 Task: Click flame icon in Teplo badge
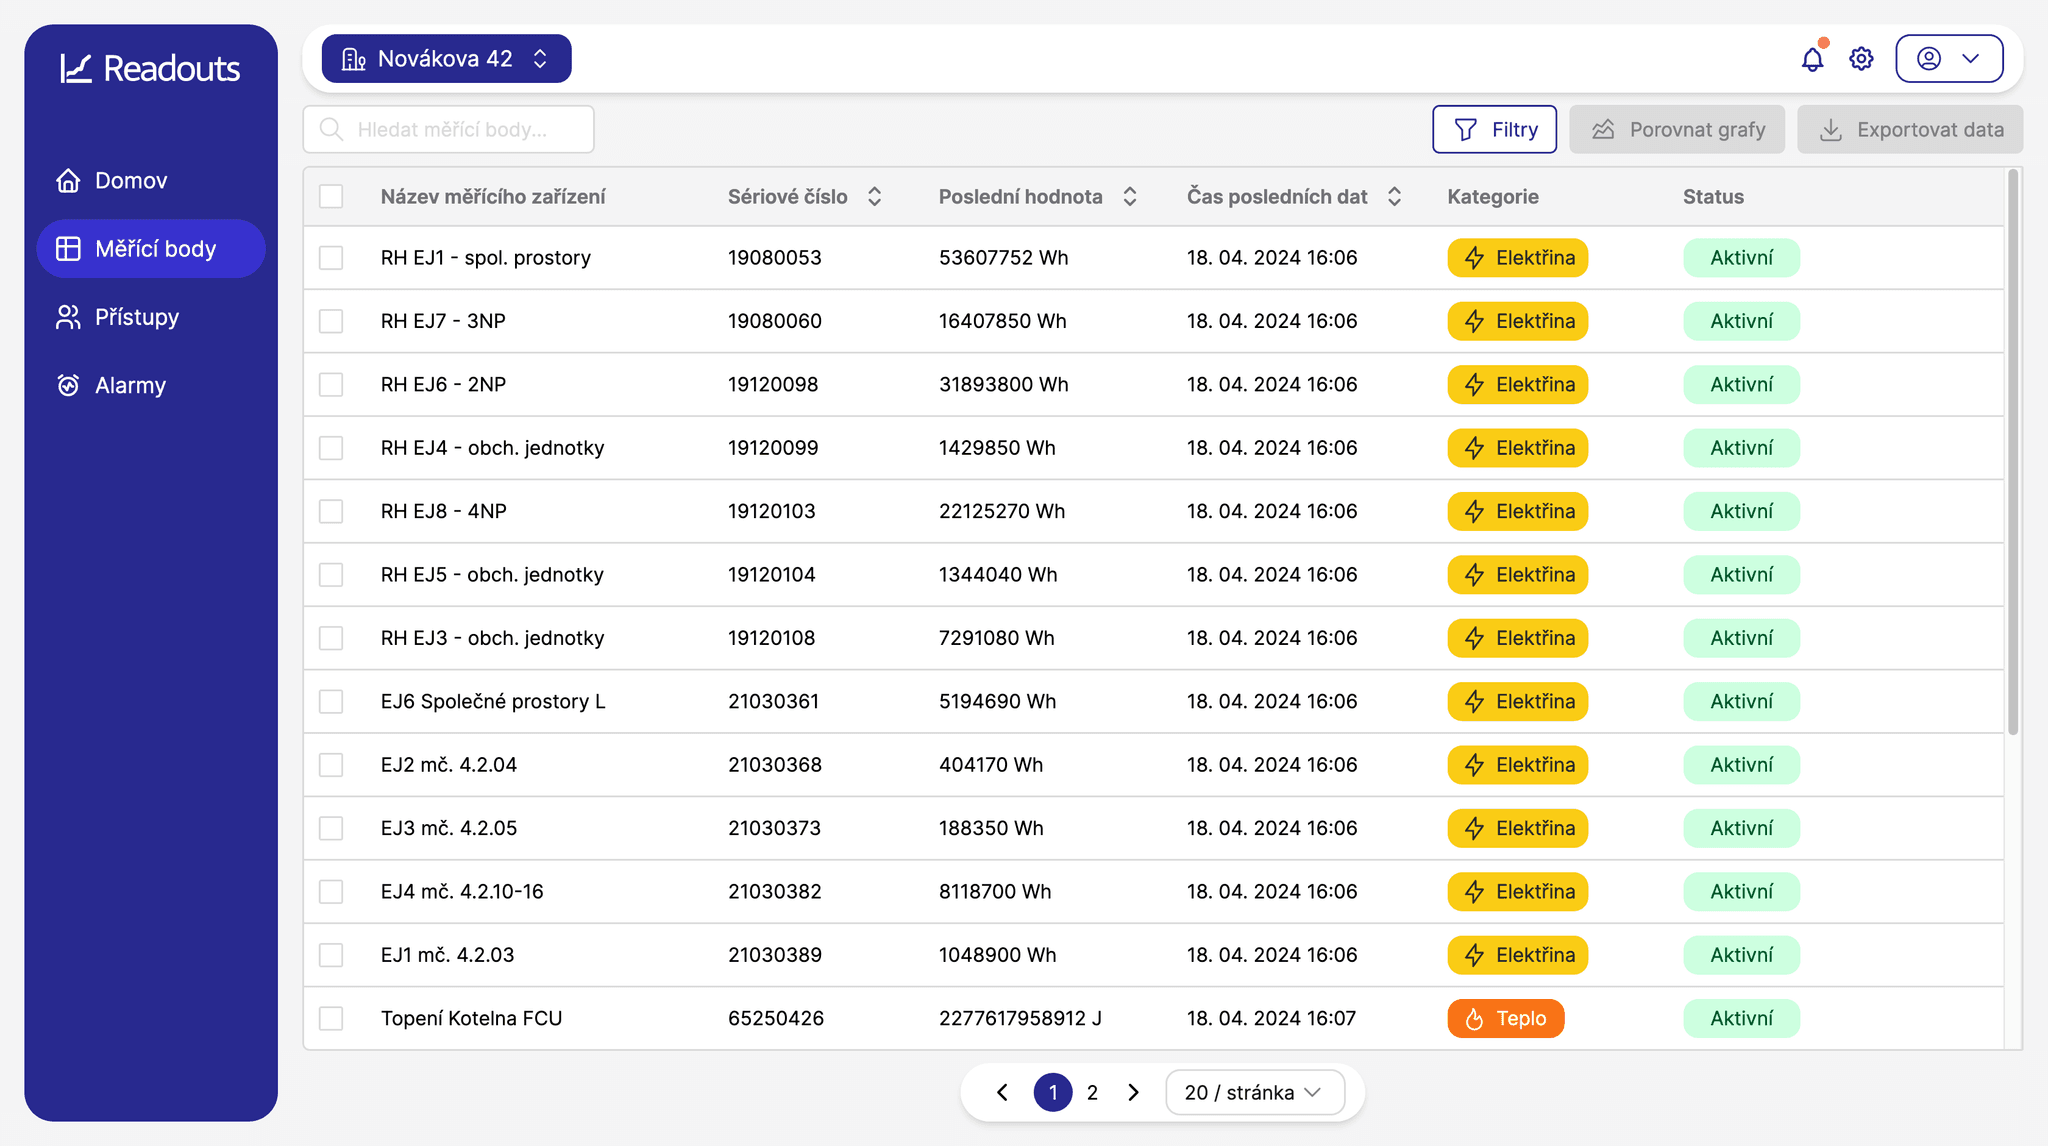click(1474, 1019)
